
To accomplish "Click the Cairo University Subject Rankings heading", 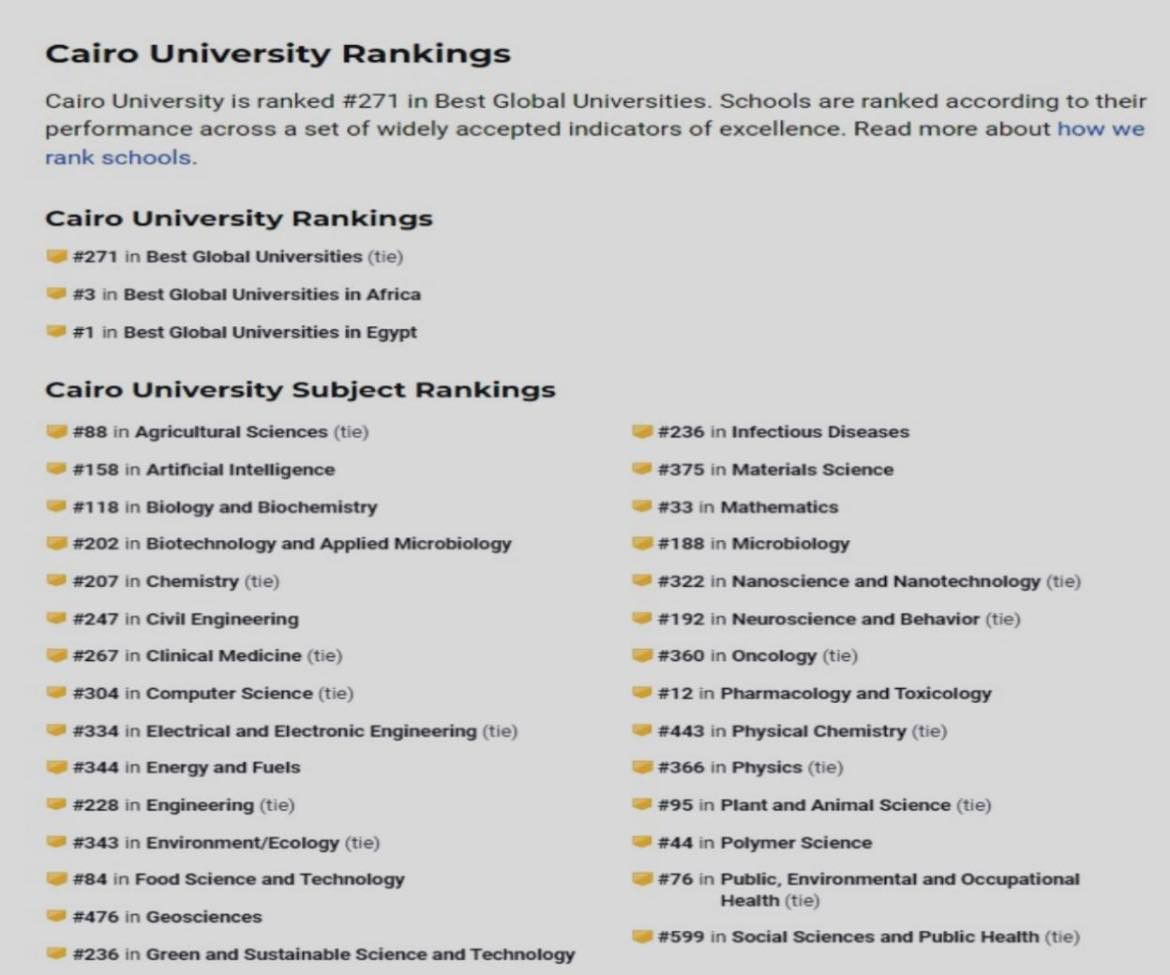I will pos(300,389).
